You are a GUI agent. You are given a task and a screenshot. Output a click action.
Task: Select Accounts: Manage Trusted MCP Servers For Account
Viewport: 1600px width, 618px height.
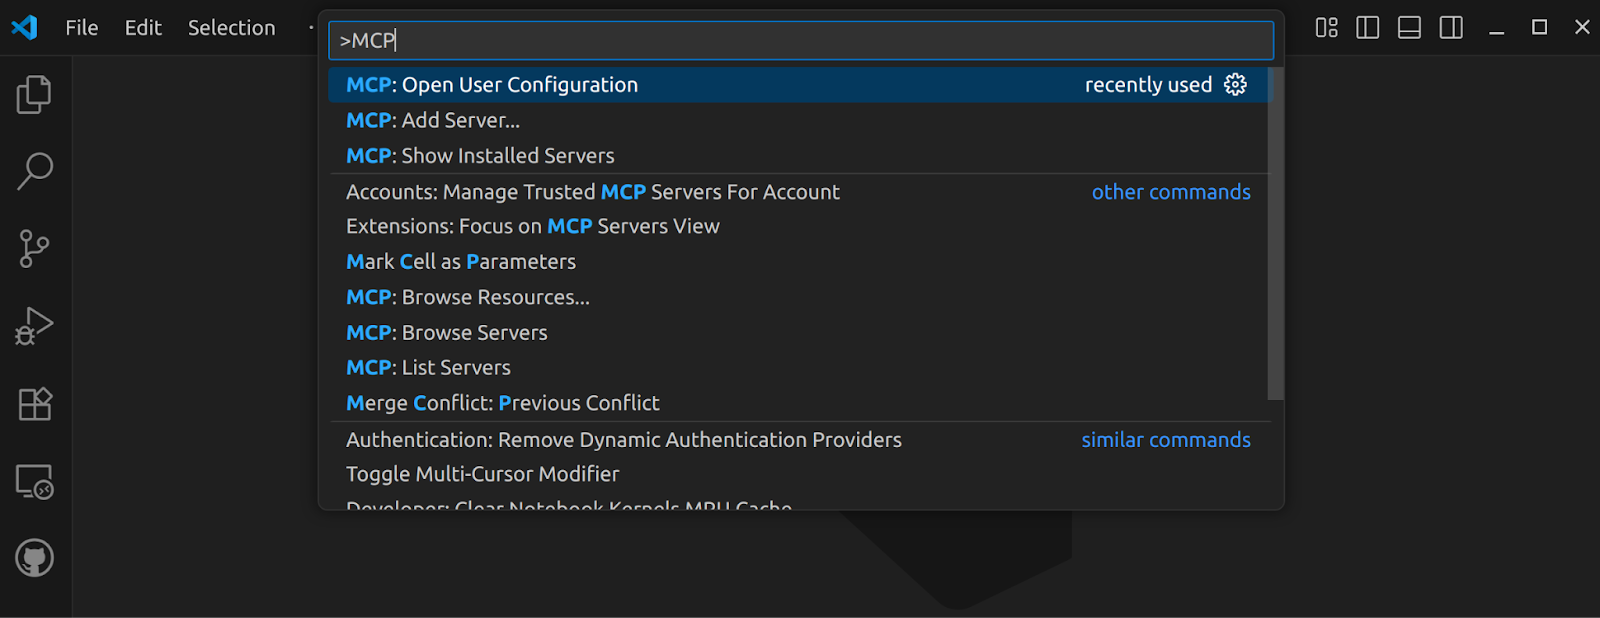[798, 192]
